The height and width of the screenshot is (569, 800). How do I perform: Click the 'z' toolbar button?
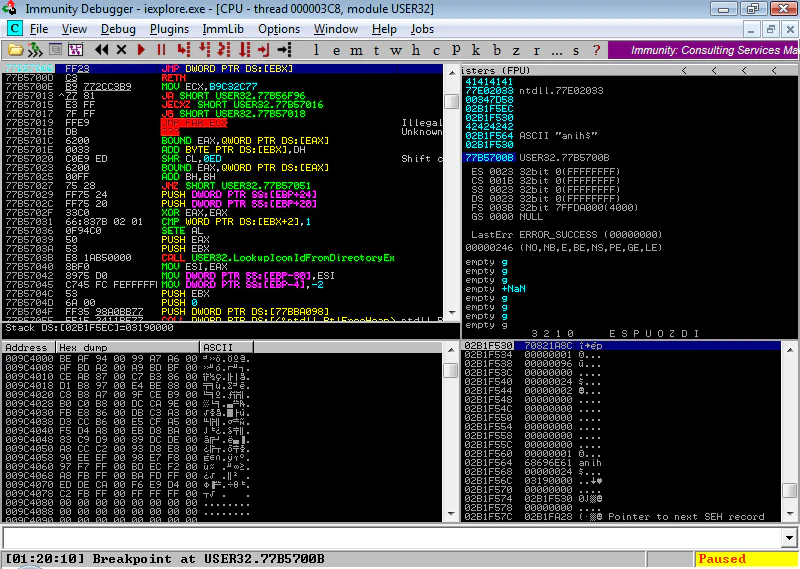coord(516,50)
